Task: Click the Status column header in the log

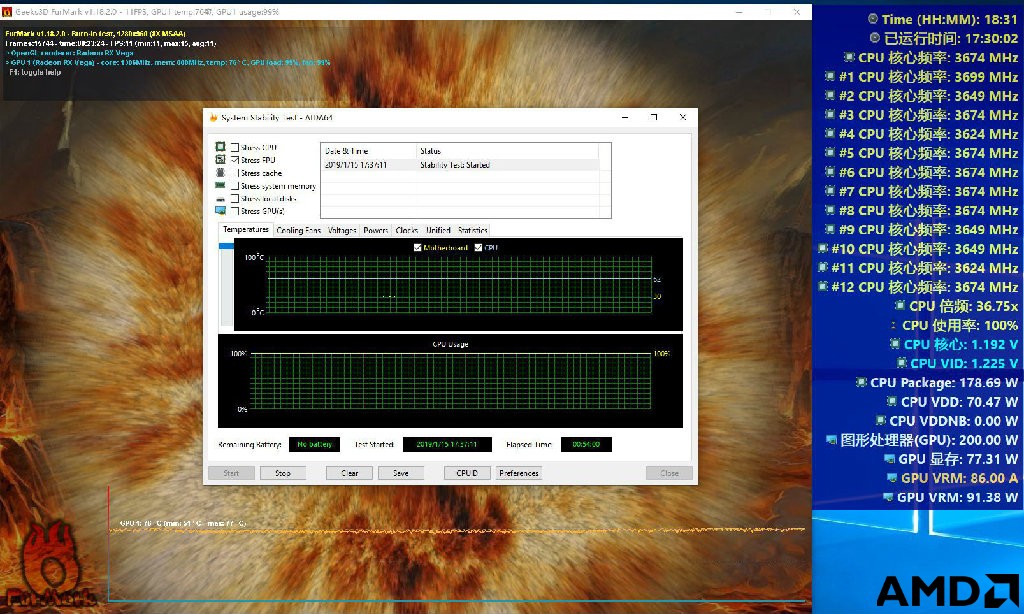Action: tap(507, 151)
